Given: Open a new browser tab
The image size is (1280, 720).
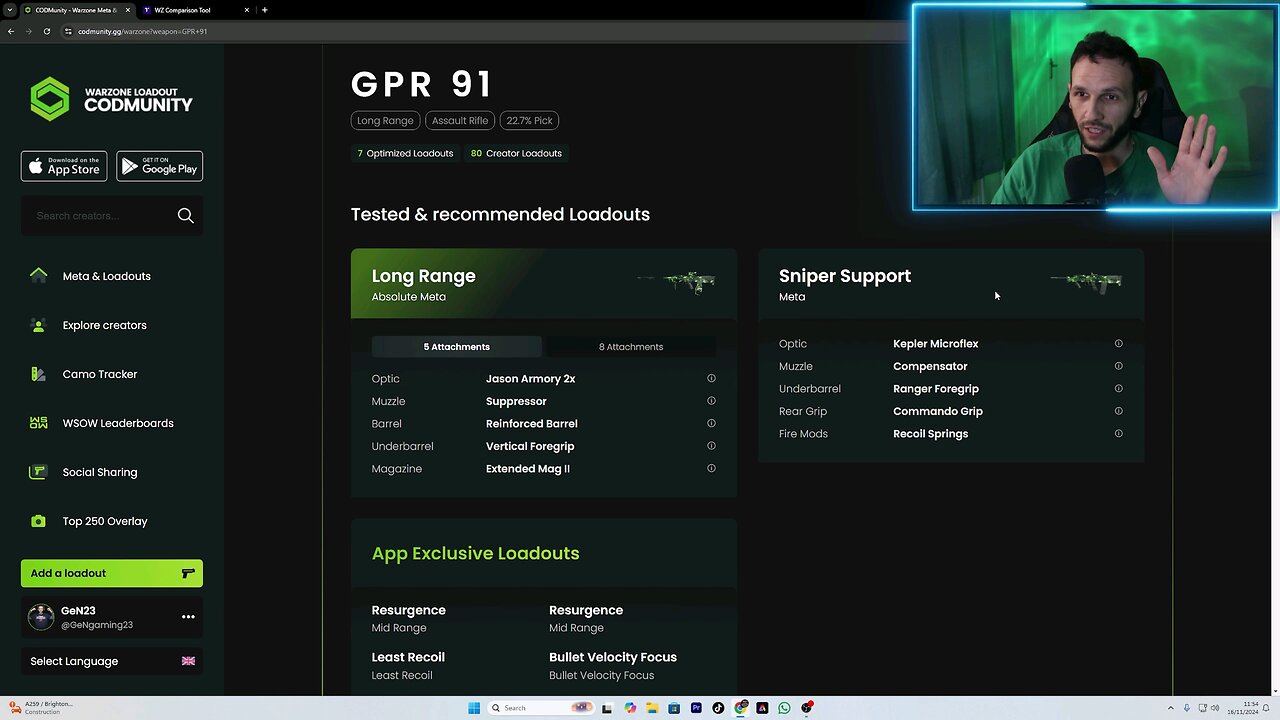Looking at the screenshot, I should click(264, 10).
